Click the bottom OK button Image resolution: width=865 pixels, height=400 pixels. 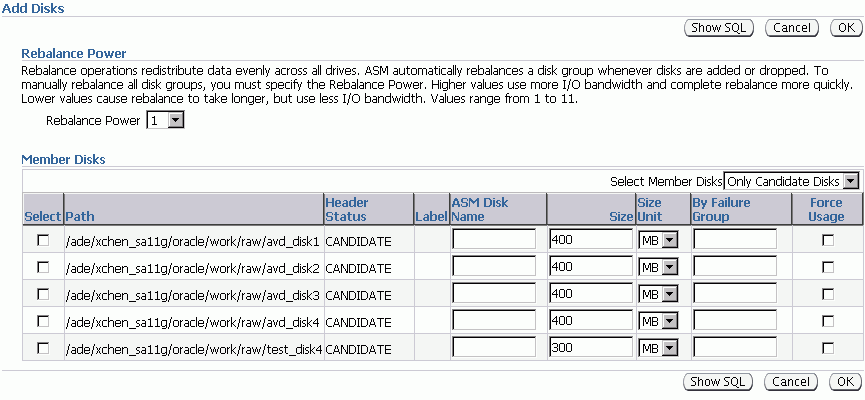pos(845,382)
